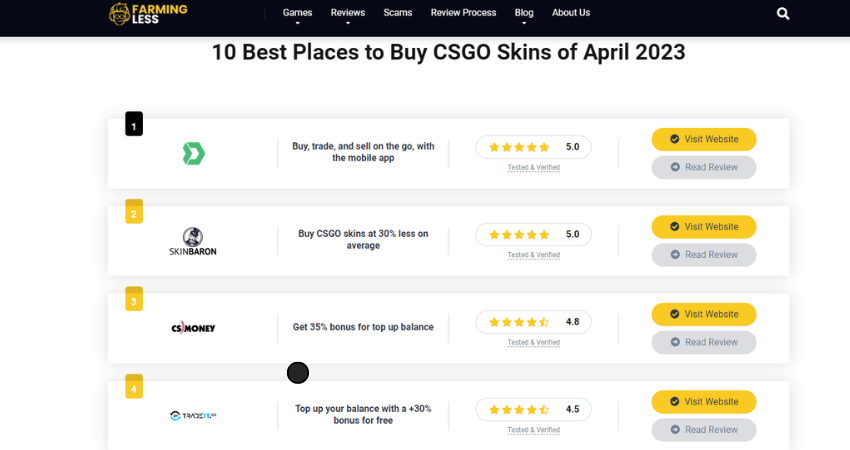Viewport: 850px width, 450px height.
Task: Open the Tradeit.gg logo
Action: (193, 416)
